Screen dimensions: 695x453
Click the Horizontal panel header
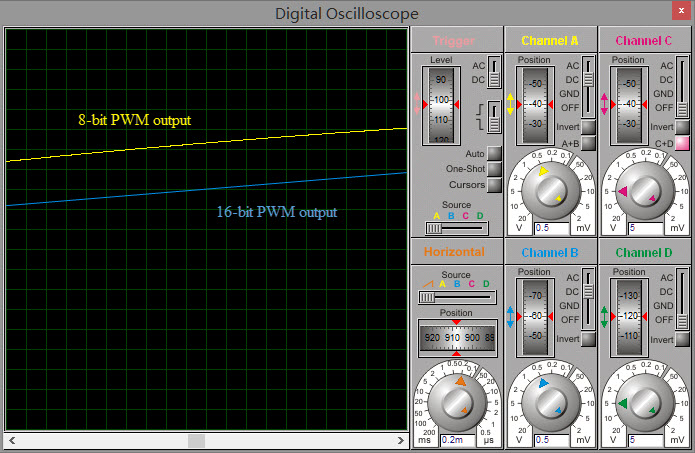coord(457,252)
